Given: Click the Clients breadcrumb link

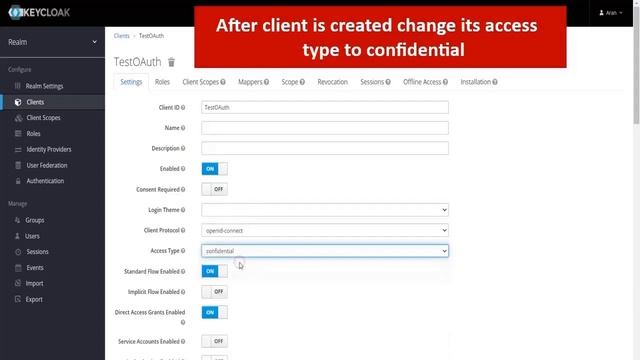Looking at the screenshot, I should (122, 36).
